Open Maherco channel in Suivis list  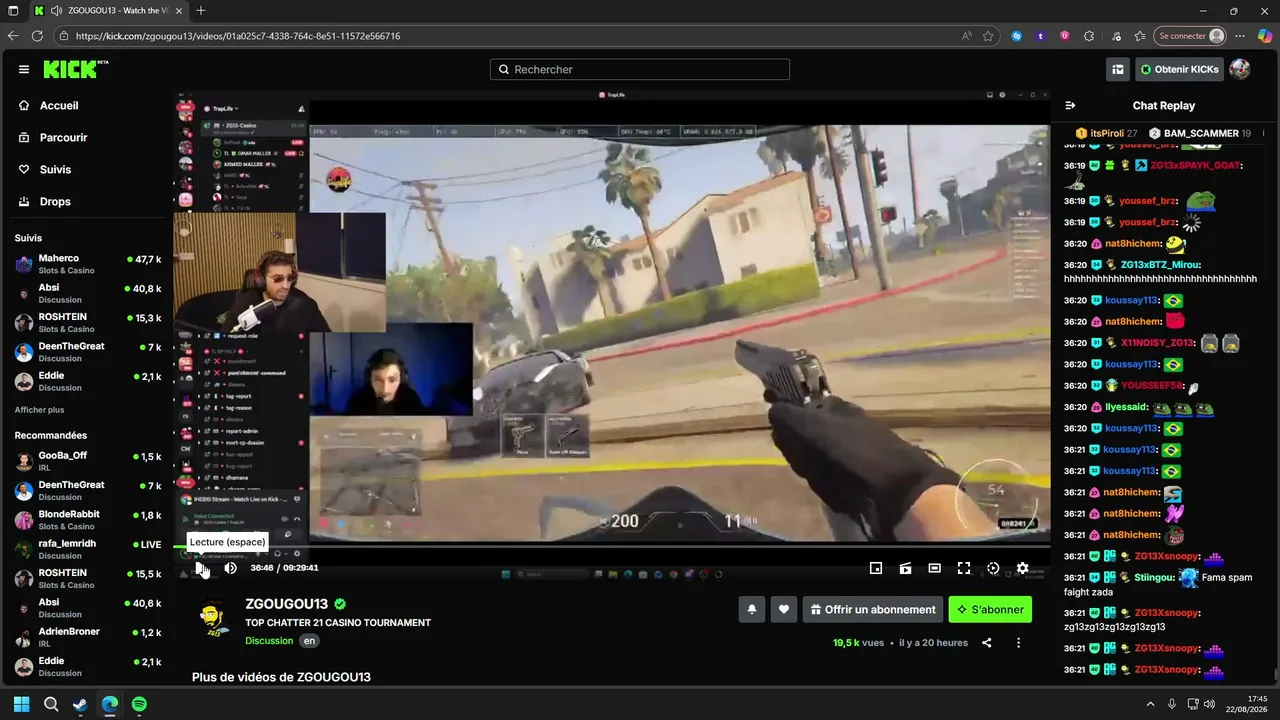[x=88, y=264]
